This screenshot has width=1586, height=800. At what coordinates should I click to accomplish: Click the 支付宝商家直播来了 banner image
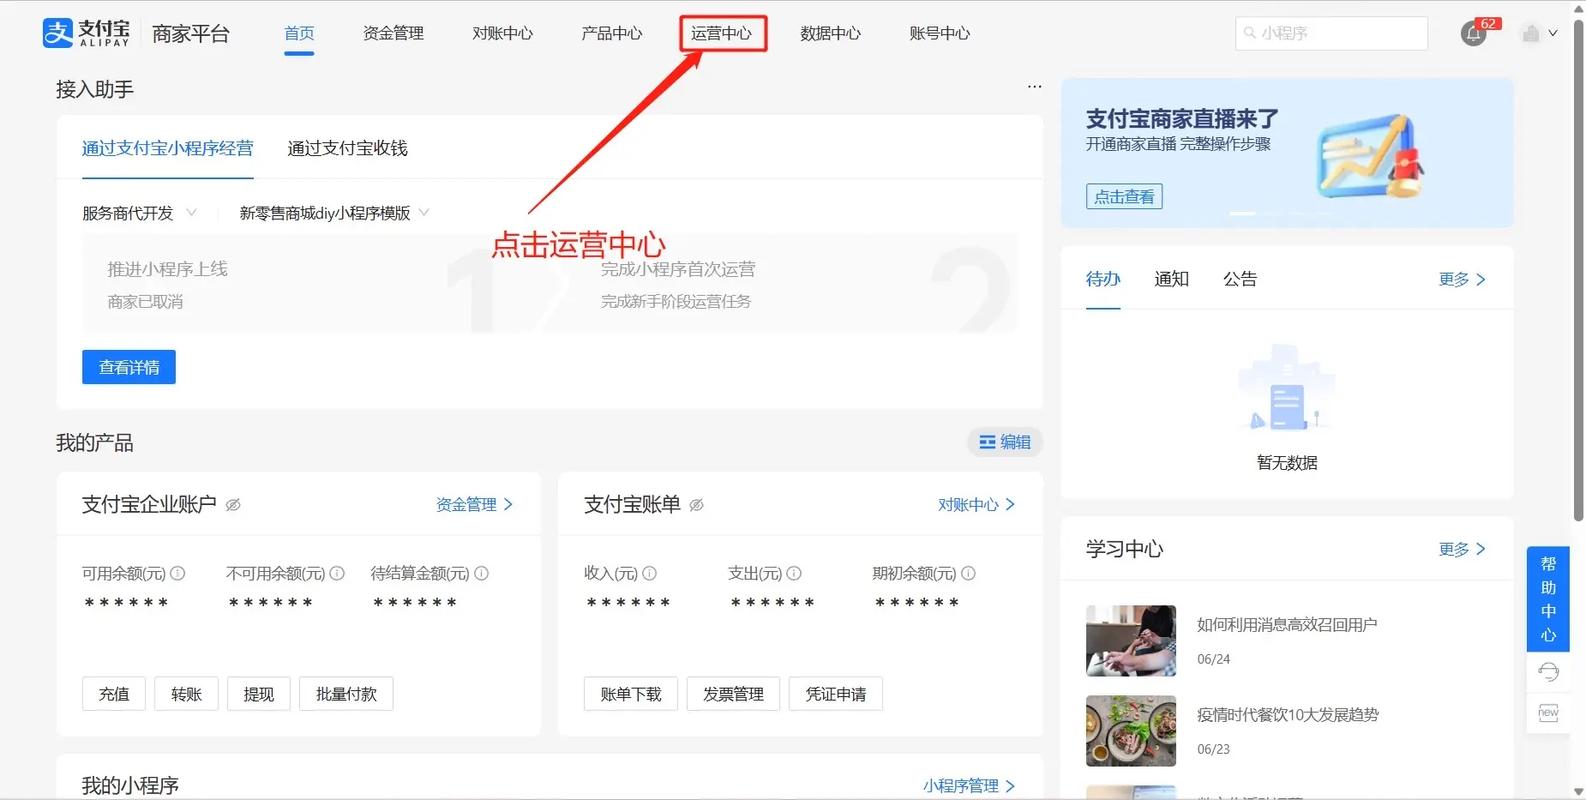click(x=1287, y=153)
